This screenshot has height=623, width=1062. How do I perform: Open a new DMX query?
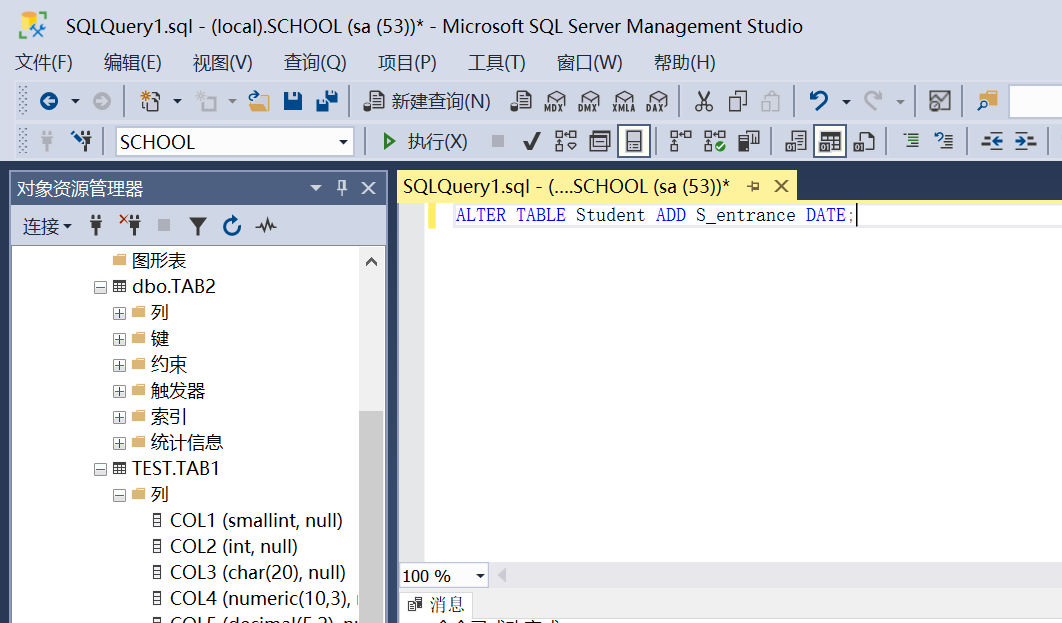coord(589,102)
